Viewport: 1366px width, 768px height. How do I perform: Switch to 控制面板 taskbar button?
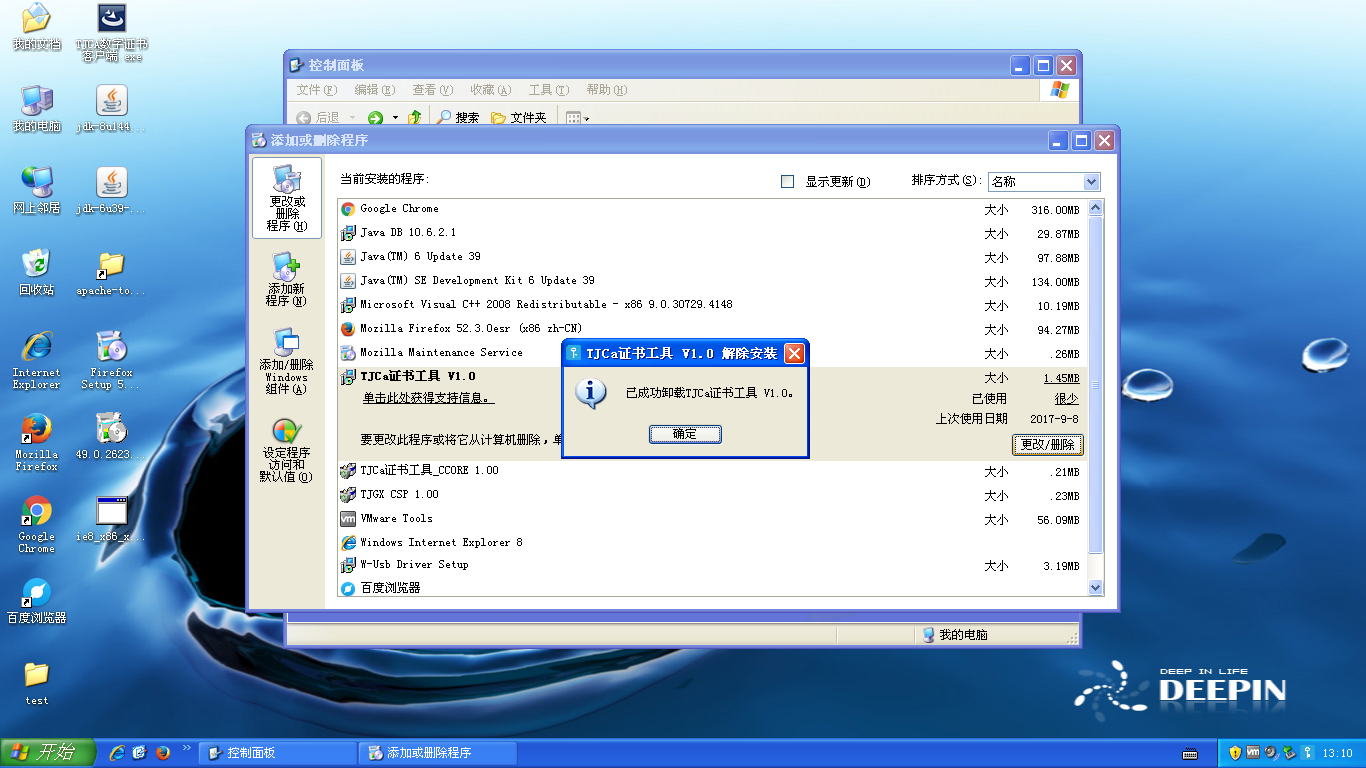click(277, 753)
